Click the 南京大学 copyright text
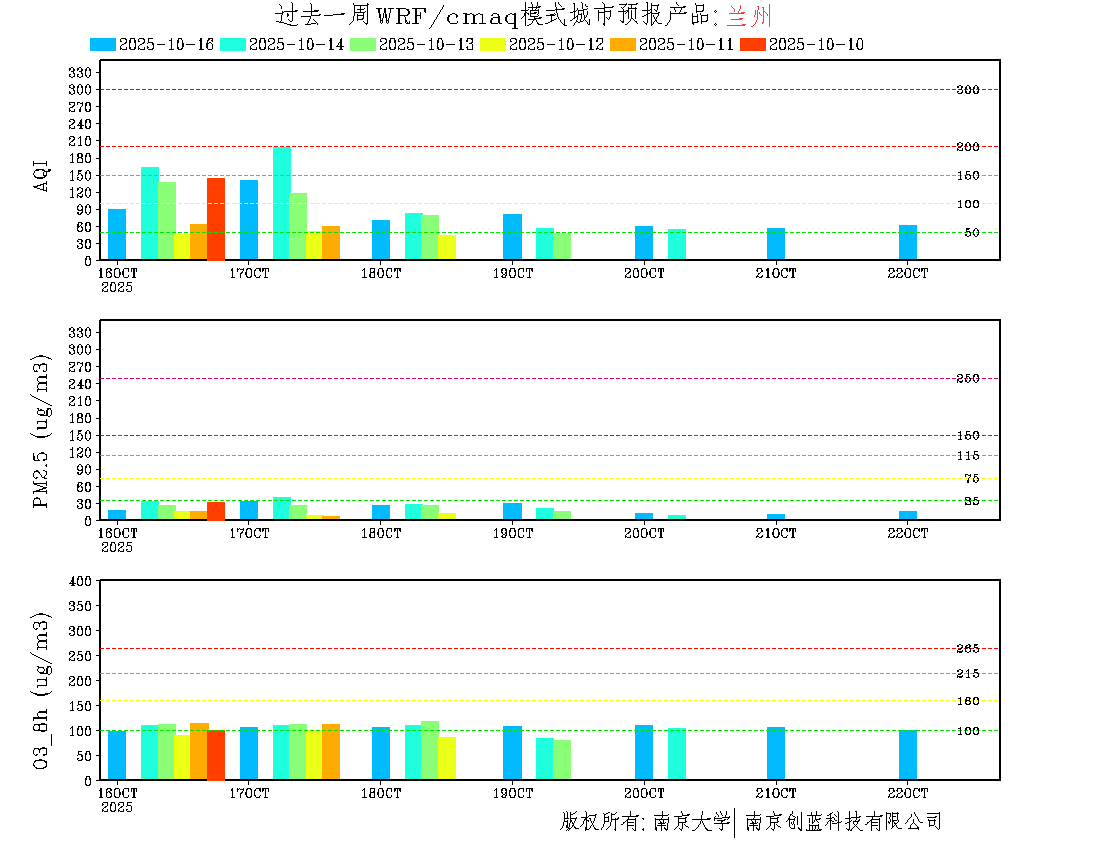 pyautogui.click(x=691, y=822)
